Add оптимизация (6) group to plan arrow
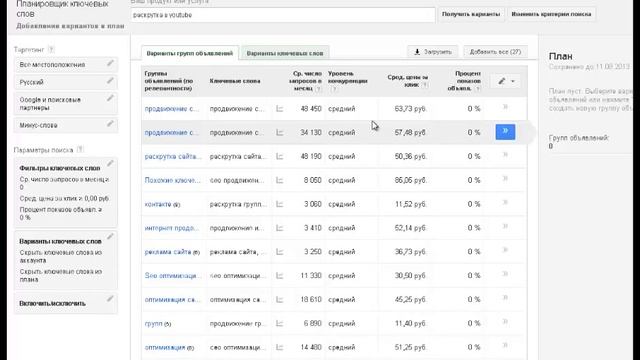 pos(505,346)
